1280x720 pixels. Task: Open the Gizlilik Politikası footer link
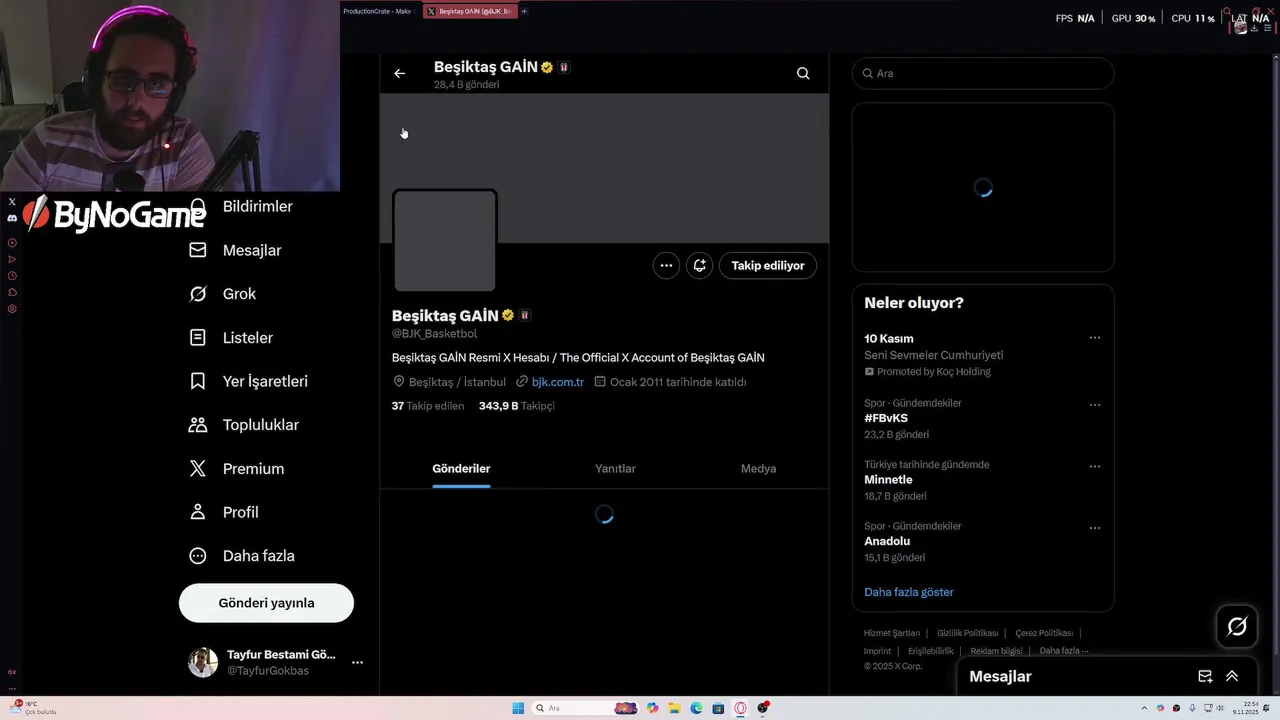point(967,633)
